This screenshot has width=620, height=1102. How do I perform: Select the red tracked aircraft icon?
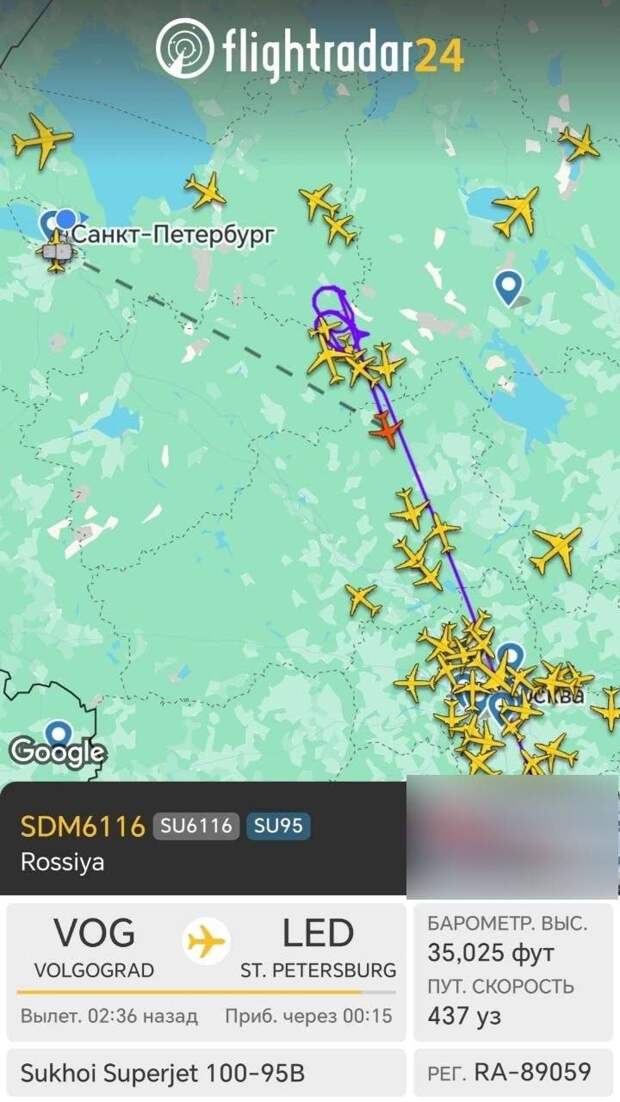(x=386, y=429)
